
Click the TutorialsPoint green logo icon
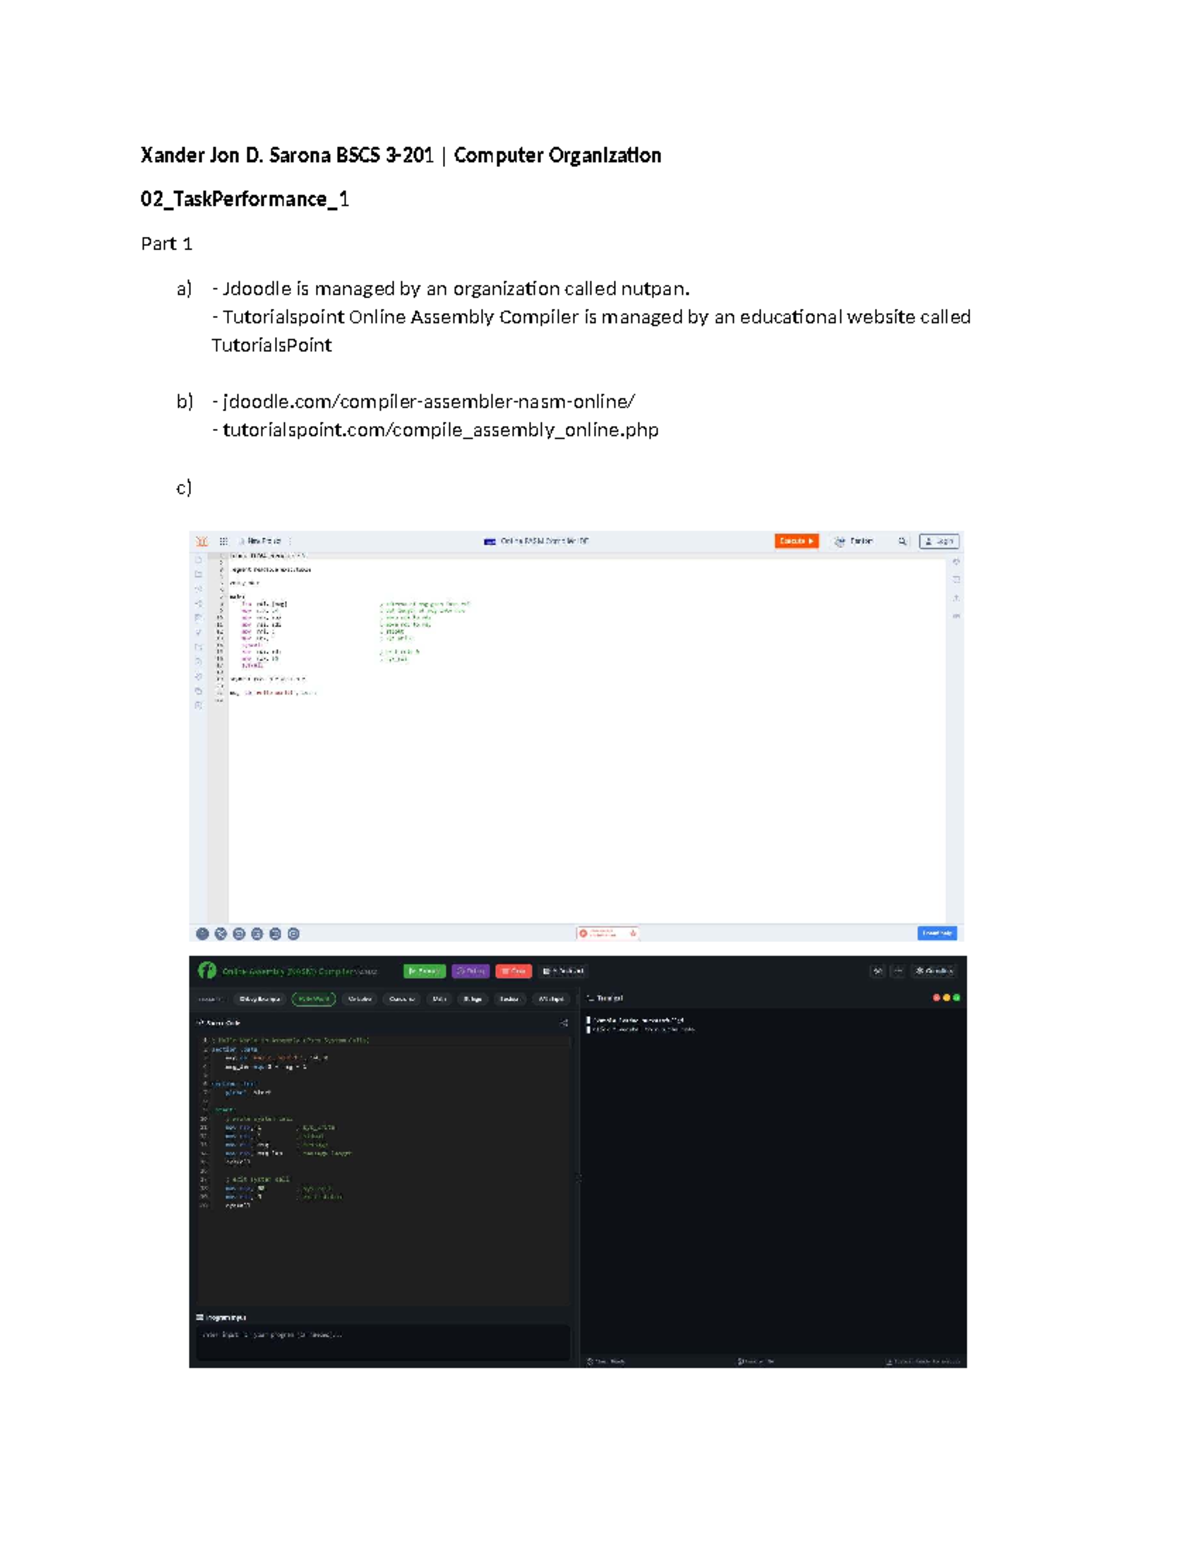207,970
